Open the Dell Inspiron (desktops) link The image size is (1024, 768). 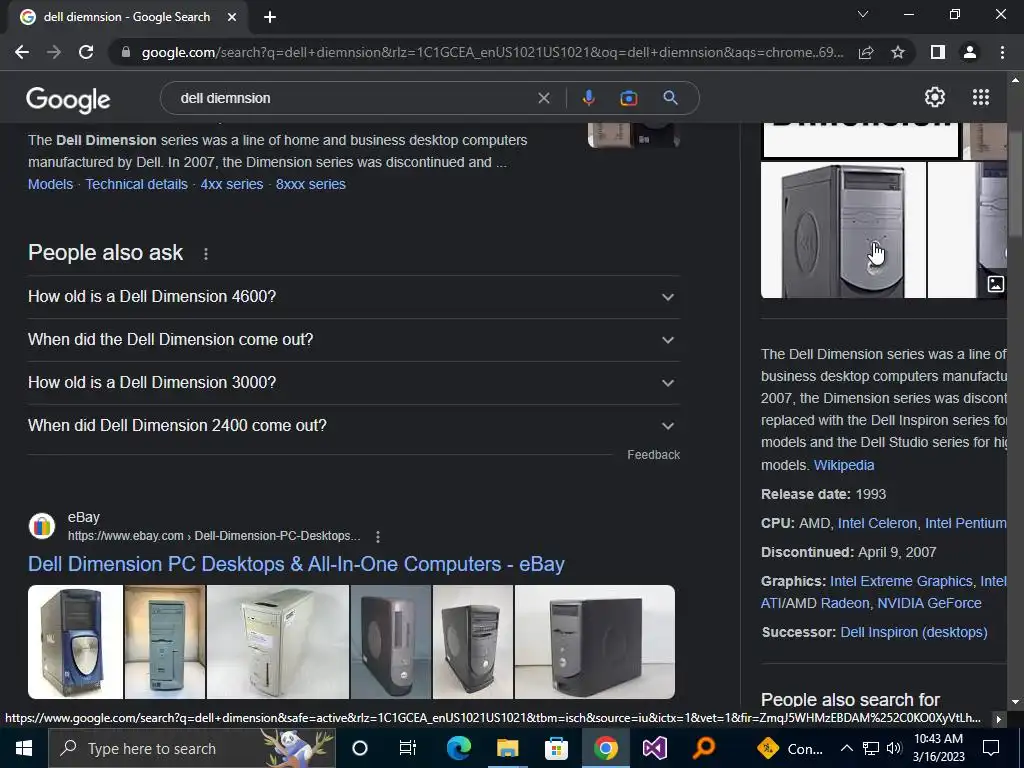pos(914,632)
